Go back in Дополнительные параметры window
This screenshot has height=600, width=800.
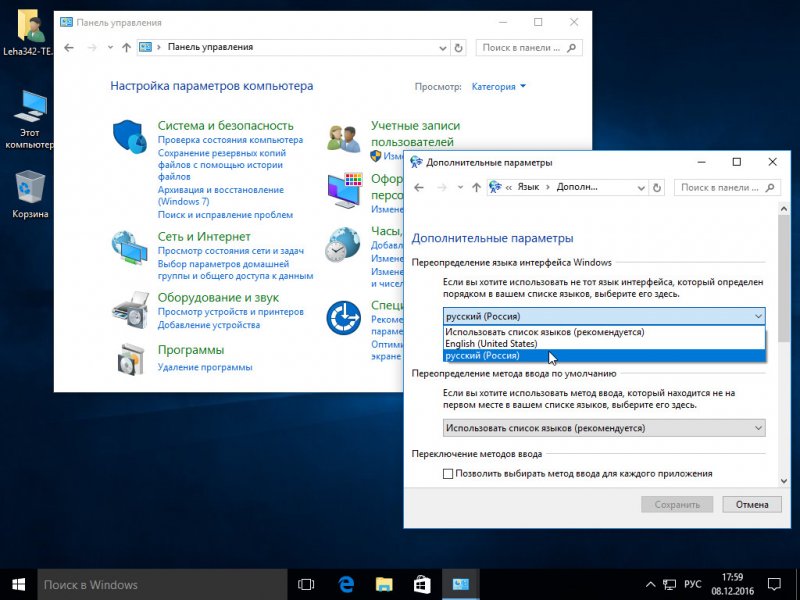coord(419,188)
